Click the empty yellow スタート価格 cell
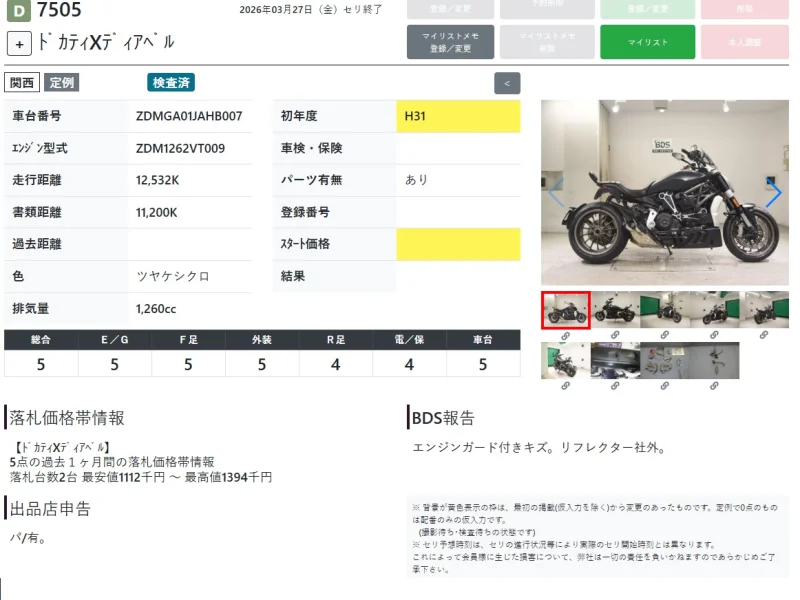This screenshot has height=600, width=800. click(458, 244)
